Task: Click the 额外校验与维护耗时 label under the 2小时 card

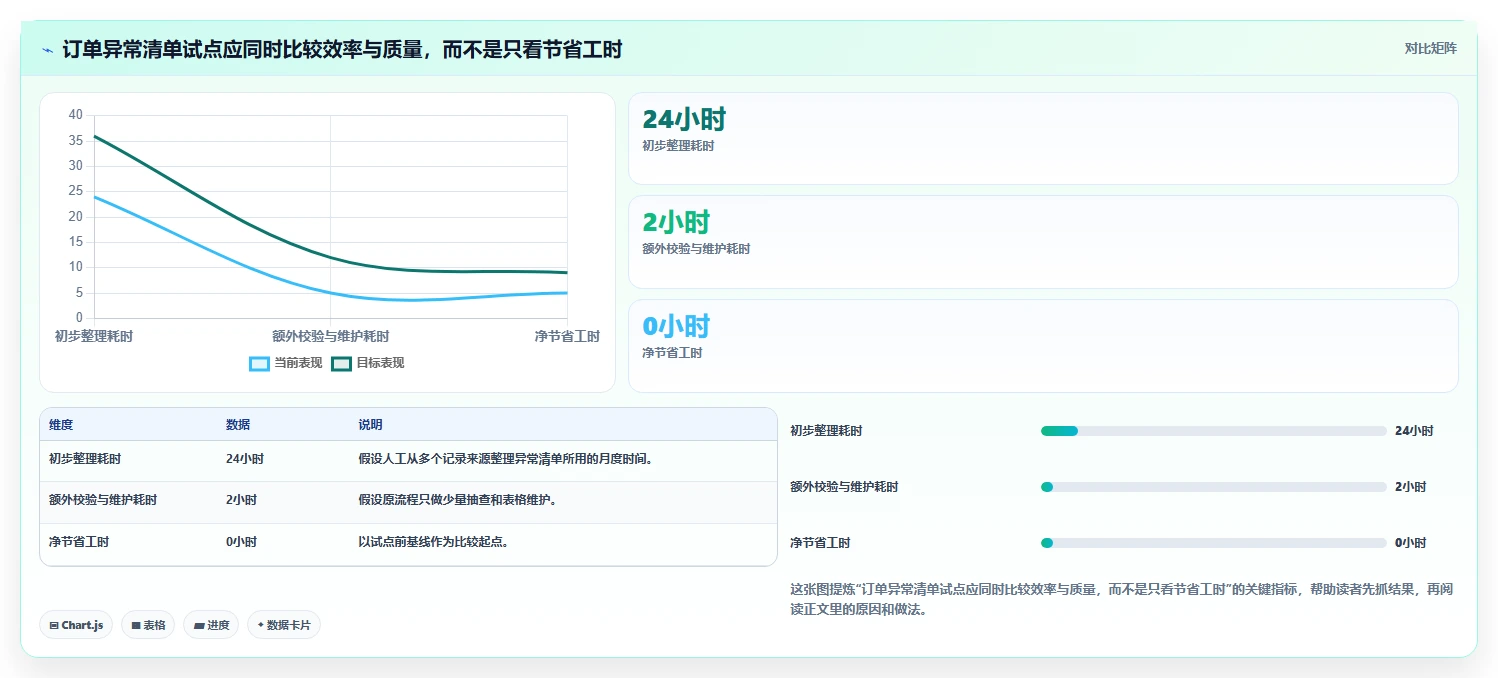Action: click(x=696, y=249)
